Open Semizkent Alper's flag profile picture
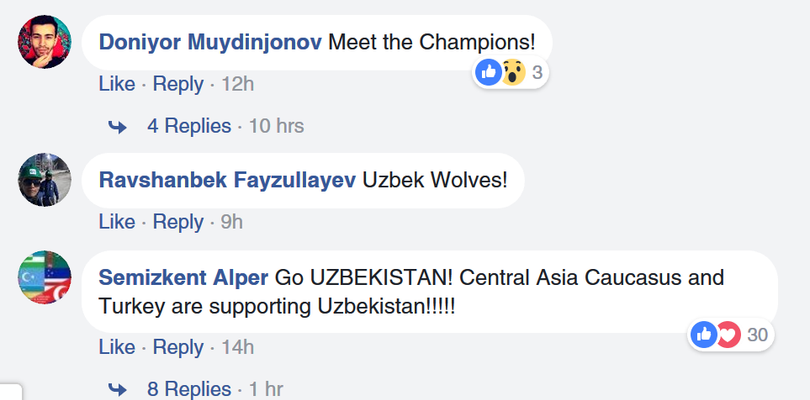 pyautogui.click(x=45, y=276)
